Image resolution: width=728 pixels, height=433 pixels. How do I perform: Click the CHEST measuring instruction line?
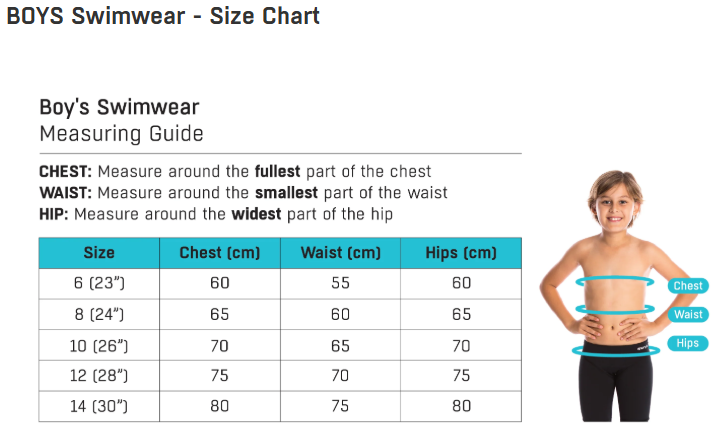tap(235, 171)
